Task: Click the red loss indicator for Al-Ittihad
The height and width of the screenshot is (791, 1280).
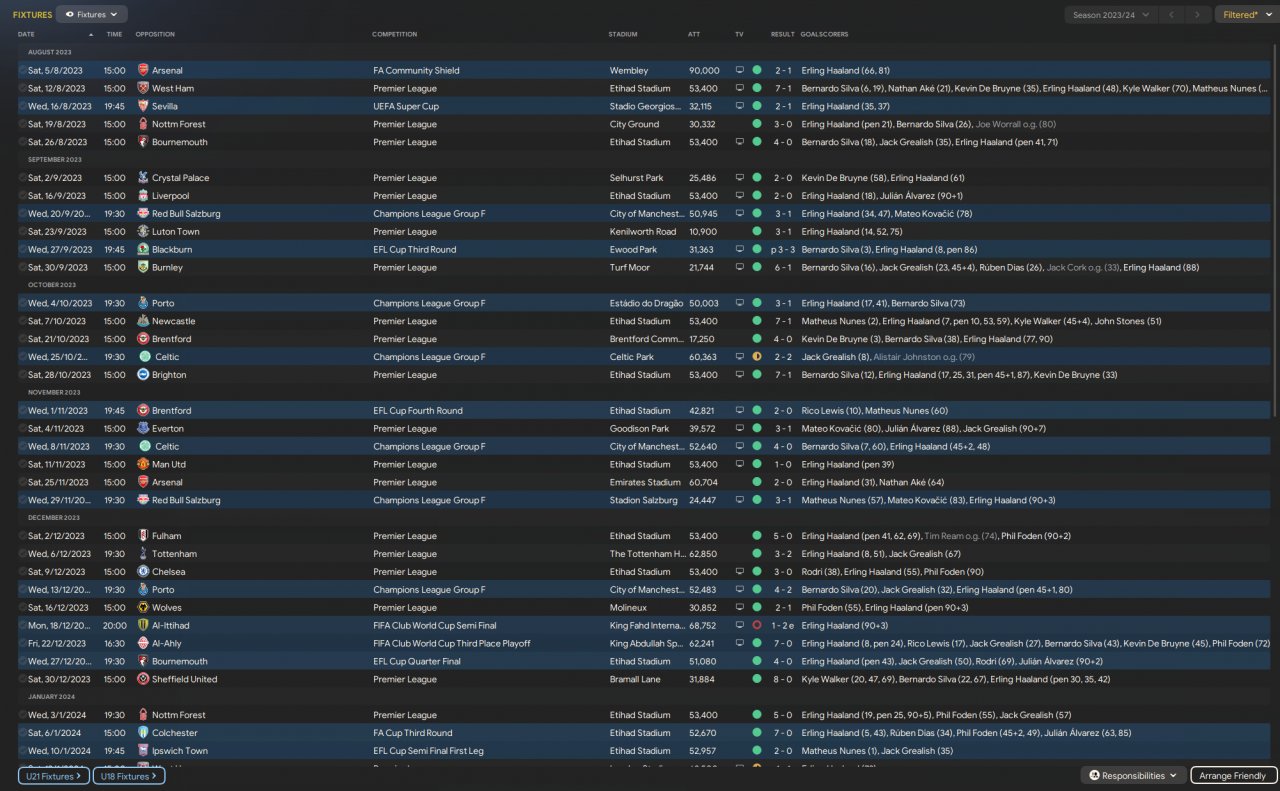Action: pos(757,626)
